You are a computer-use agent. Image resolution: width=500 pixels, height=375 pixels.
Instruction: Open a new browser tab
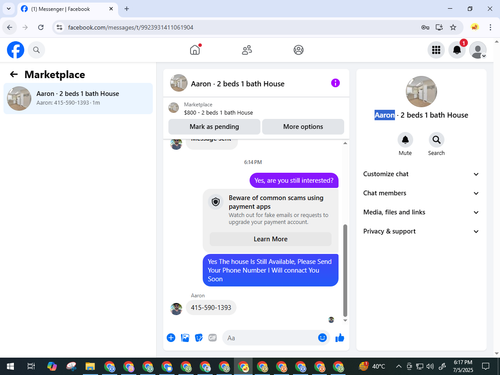coord(127,9)
